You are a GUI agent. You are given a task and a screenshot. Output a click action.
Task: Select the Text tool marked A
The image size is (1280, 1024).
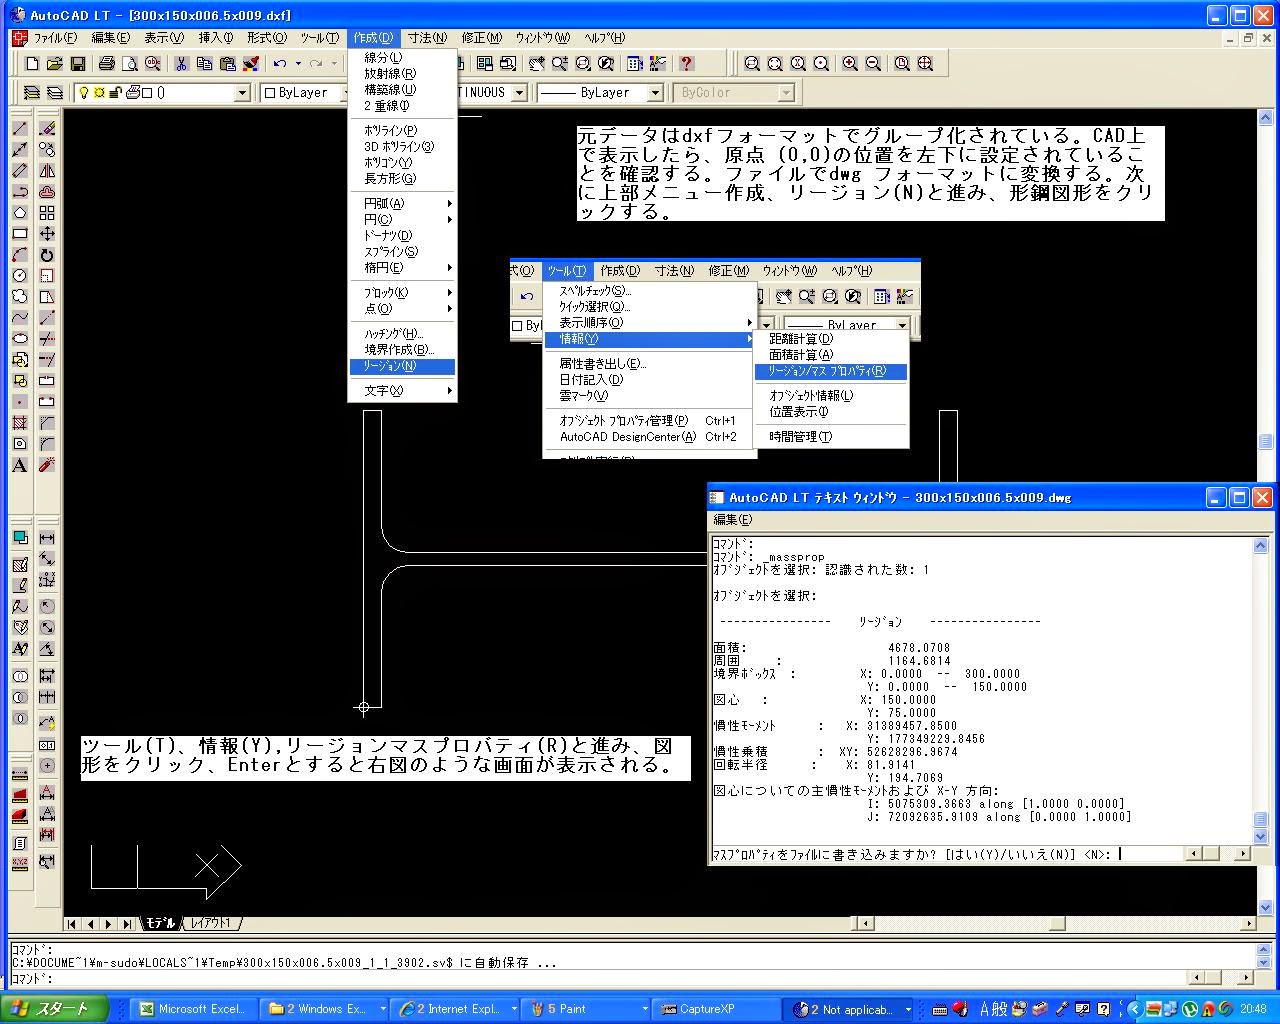pyautogui.click(x=20, y=464)
